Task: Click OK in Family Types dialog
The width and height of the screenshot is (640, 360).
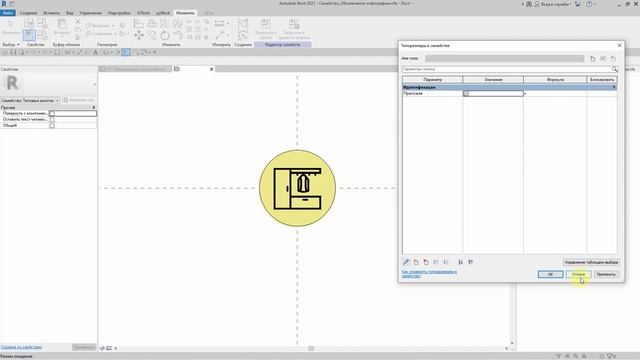Action: (550, 274)
